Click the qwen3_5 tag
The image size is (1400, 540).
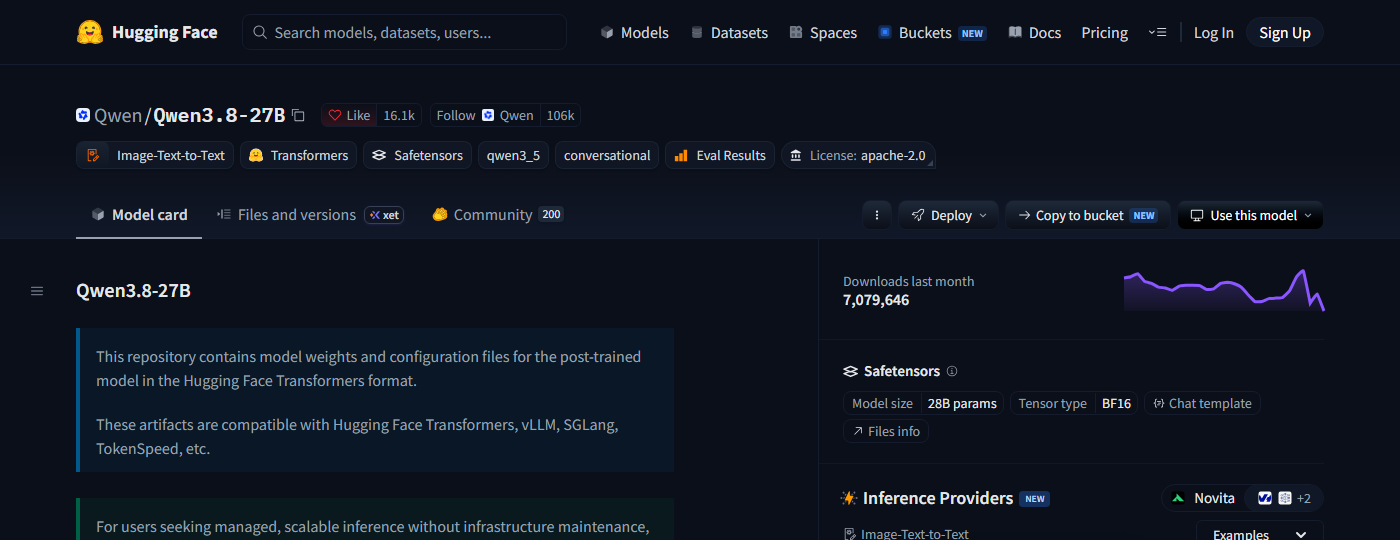pos(513,155)
